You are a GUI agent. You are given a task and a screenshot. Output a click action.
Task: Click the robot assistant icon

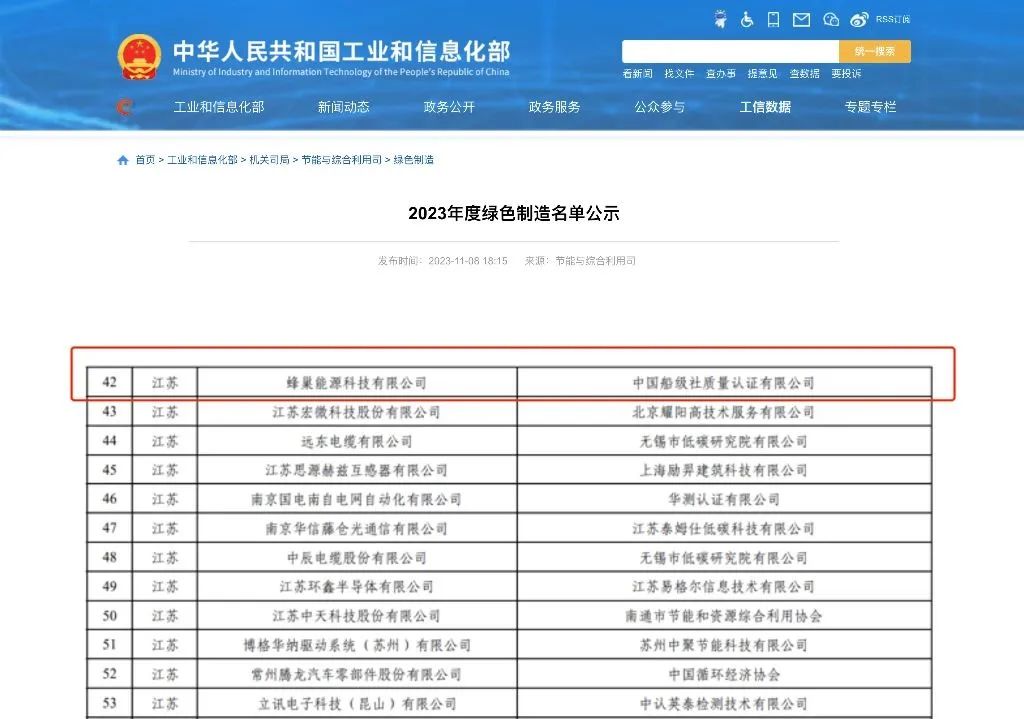(x=720, y=19)
